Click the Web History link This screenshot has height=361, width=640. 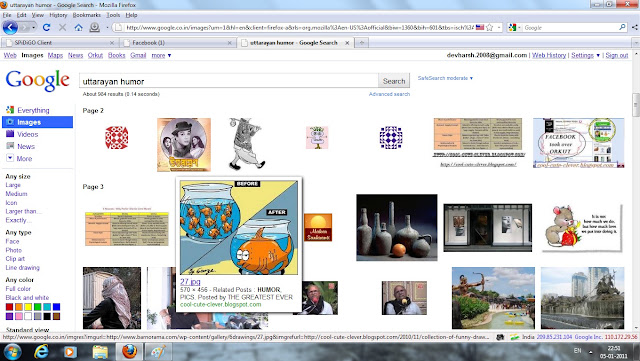point(549,55)
